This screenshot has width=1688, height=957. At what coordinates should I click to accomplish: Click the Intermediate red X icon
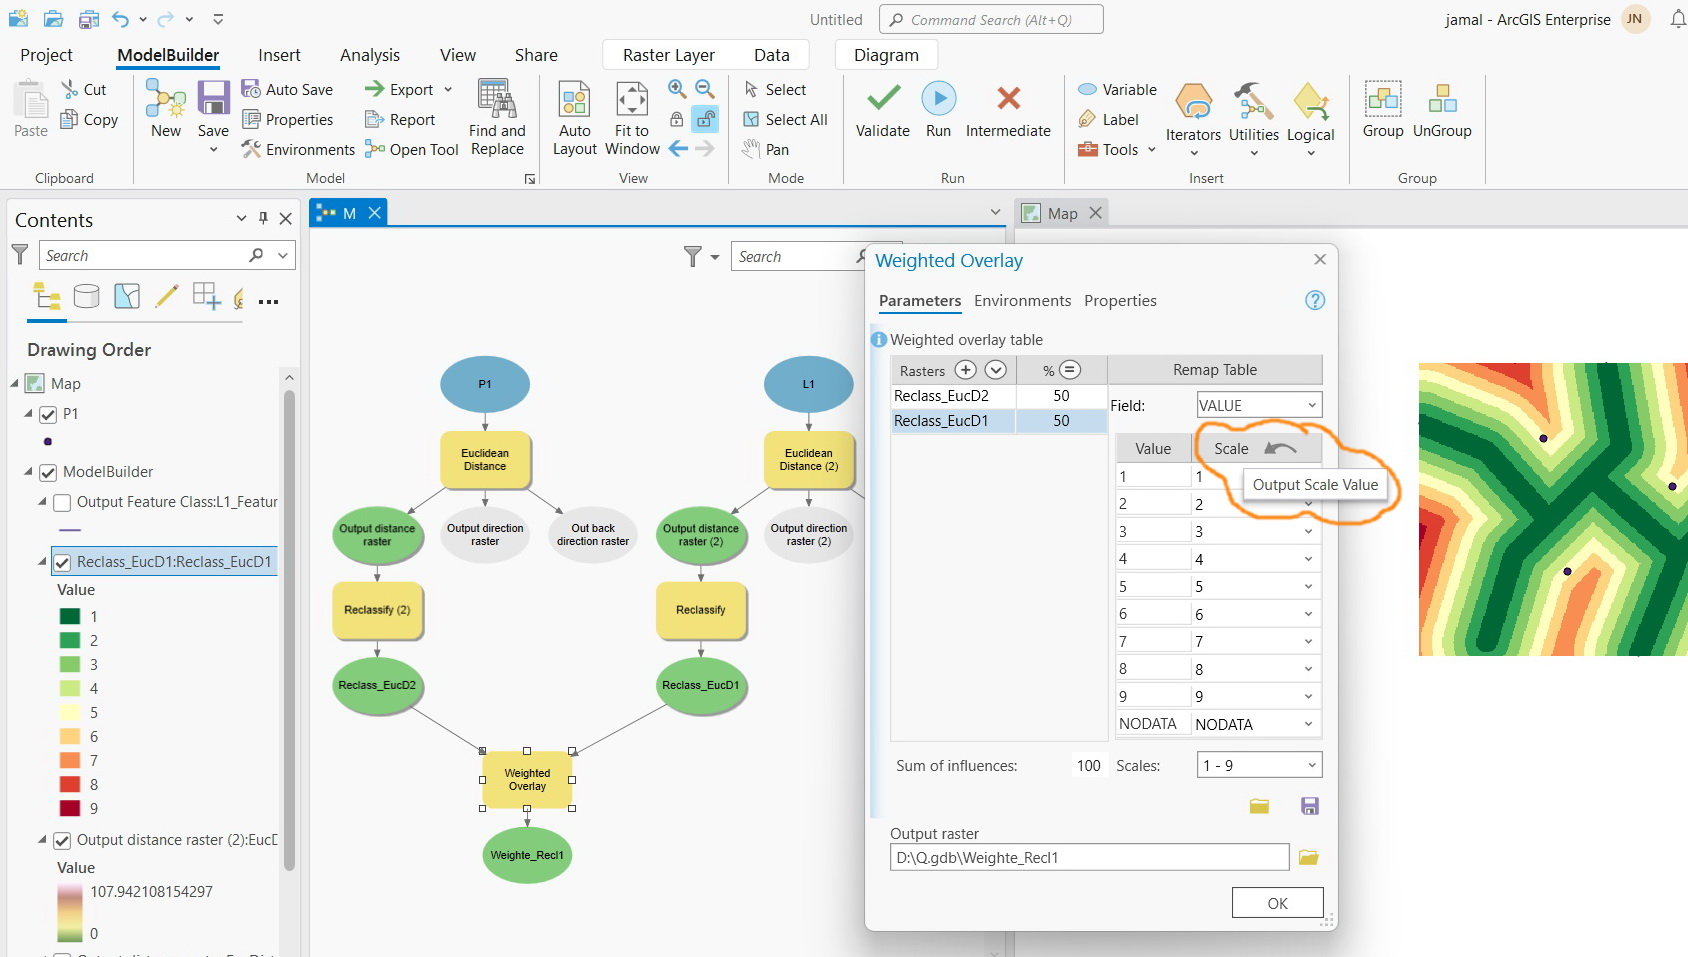(1008, 100)
